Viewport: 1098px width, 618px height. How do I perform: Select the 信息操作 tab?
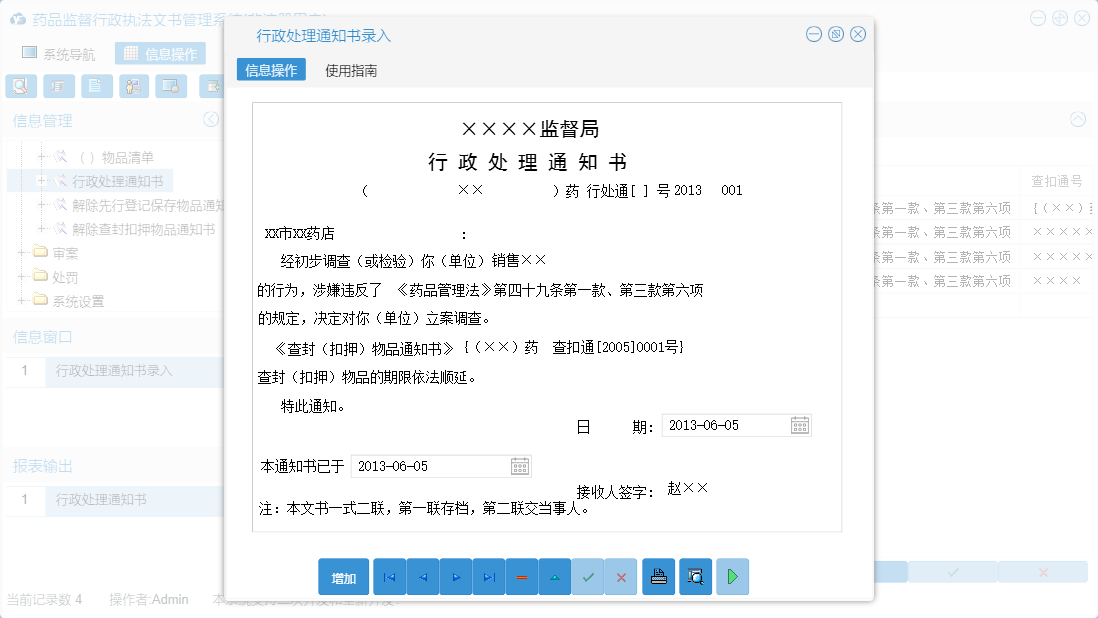coord(270,71)
